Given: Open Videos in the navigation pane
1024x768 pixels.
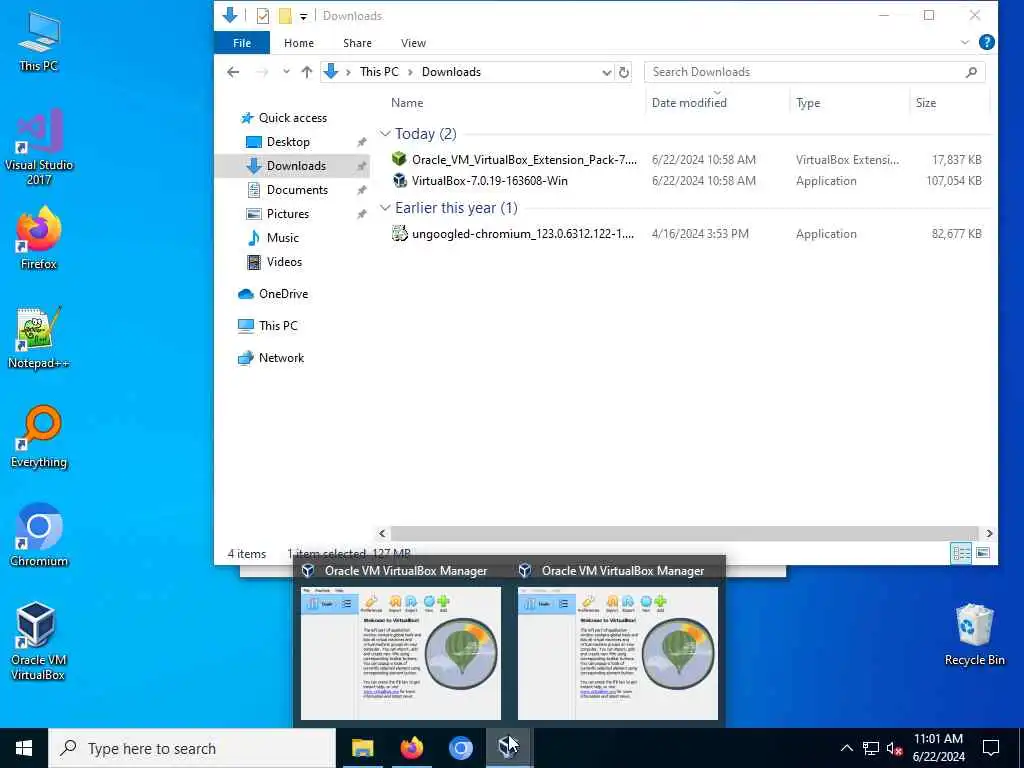Looking at the screenshot, I should pyautogui.click(x=284, y=262).
